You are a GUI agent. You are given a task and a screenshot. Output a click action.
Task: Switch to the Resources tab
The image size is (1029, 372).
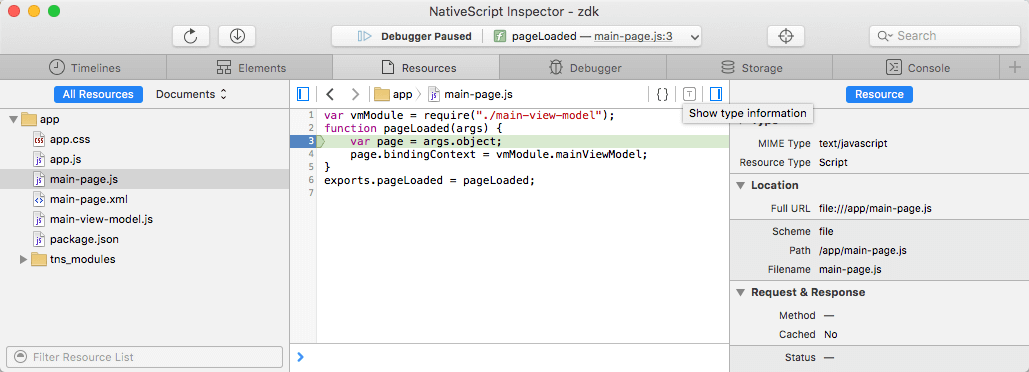[x=417, y=68]
